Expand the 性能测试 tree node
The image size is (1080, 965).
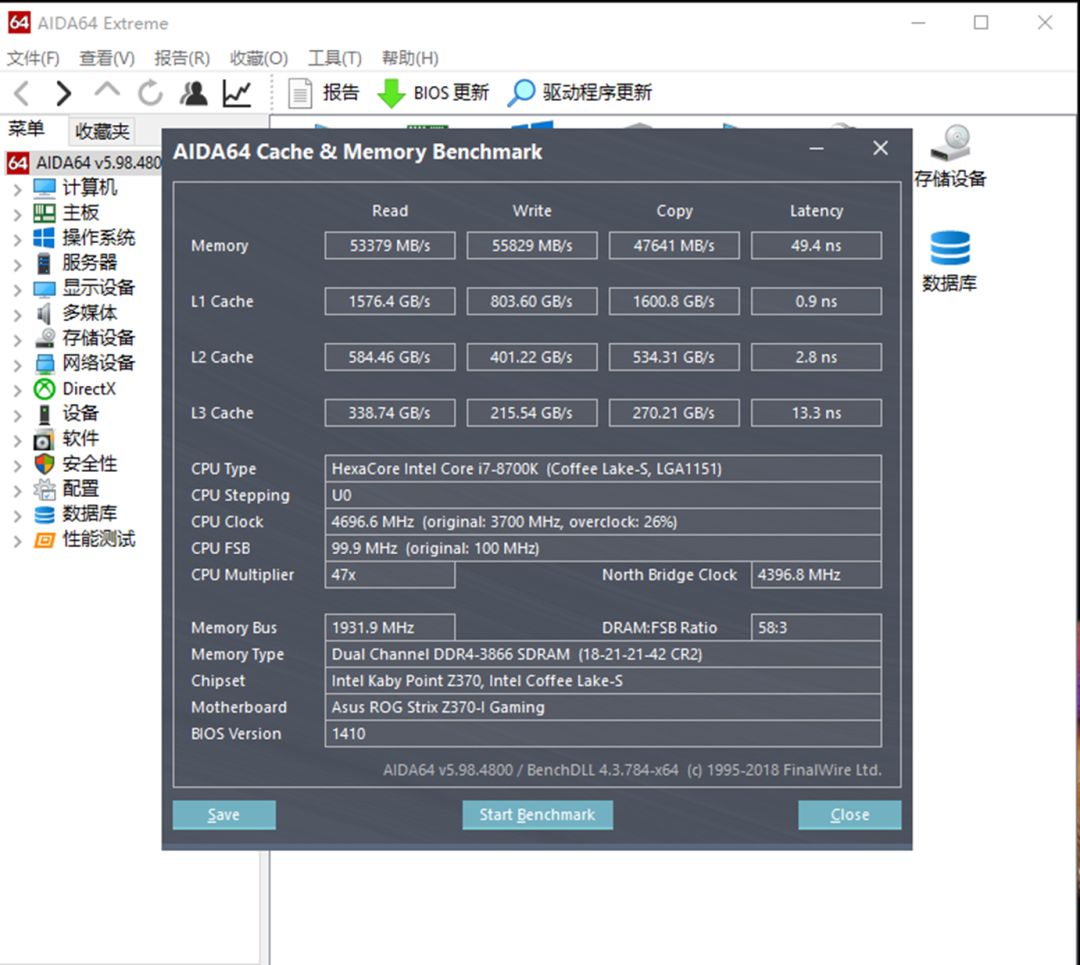point(17,541)
